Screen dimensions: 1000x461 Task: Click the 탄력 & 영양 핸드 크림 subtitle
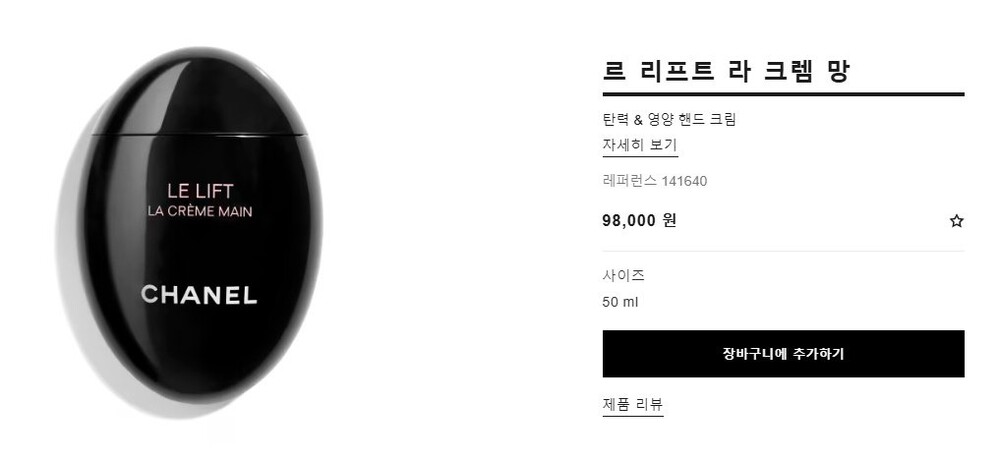pos(669,120)
